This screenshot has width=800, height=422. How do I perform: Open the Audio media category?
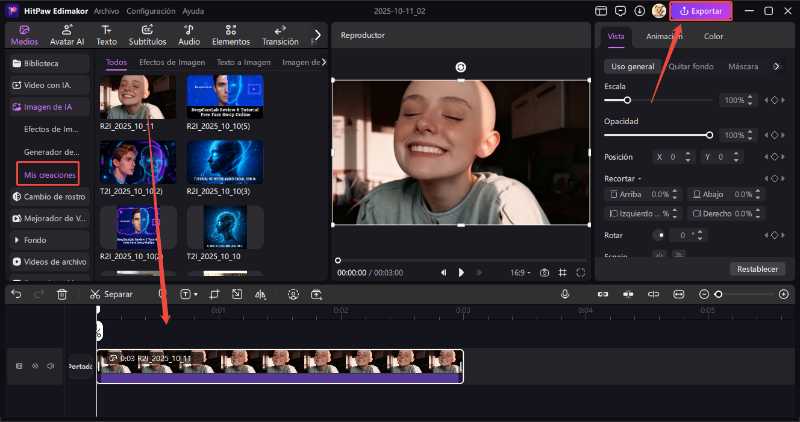coord(188,36)
